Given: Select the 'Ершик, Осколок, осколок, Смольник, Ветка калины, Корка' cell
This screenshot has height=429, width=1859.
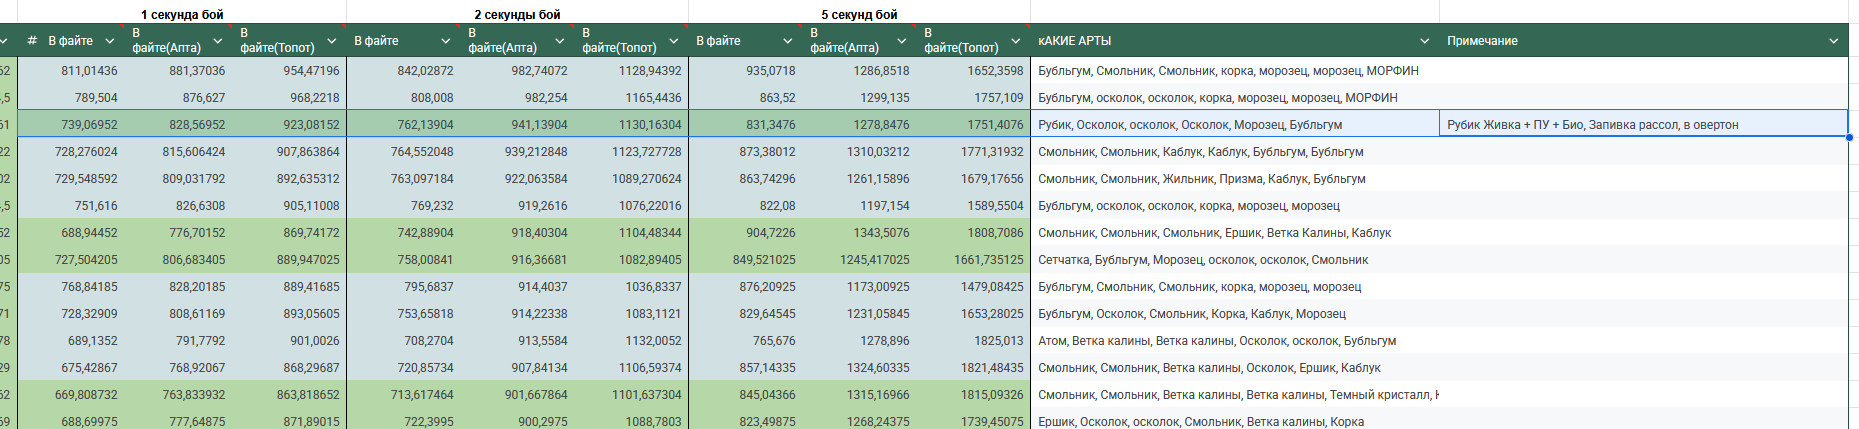Looking at the screenshot, I should [1235, 420].
